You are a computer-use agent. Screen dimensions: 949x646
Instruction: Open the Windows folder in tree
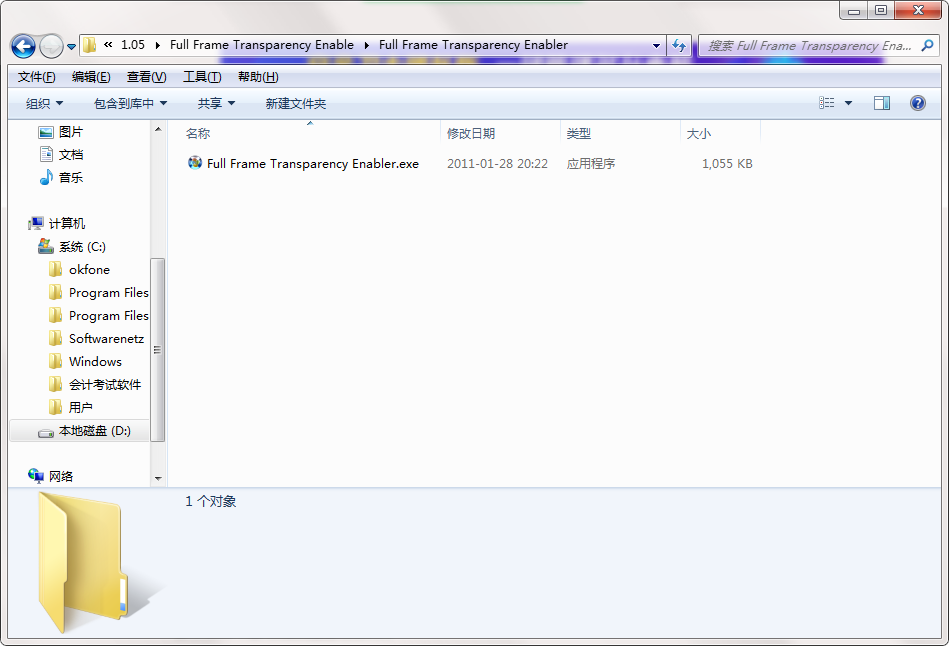pos(96,361)
